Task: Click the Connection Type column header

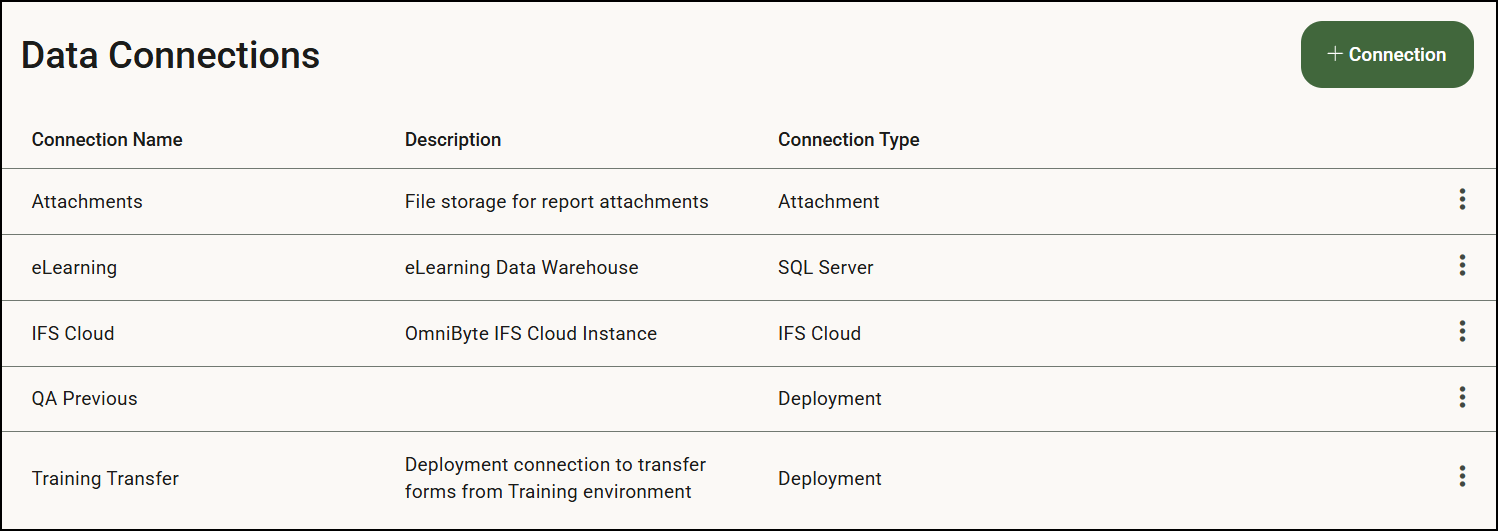Action: [848, 140]
